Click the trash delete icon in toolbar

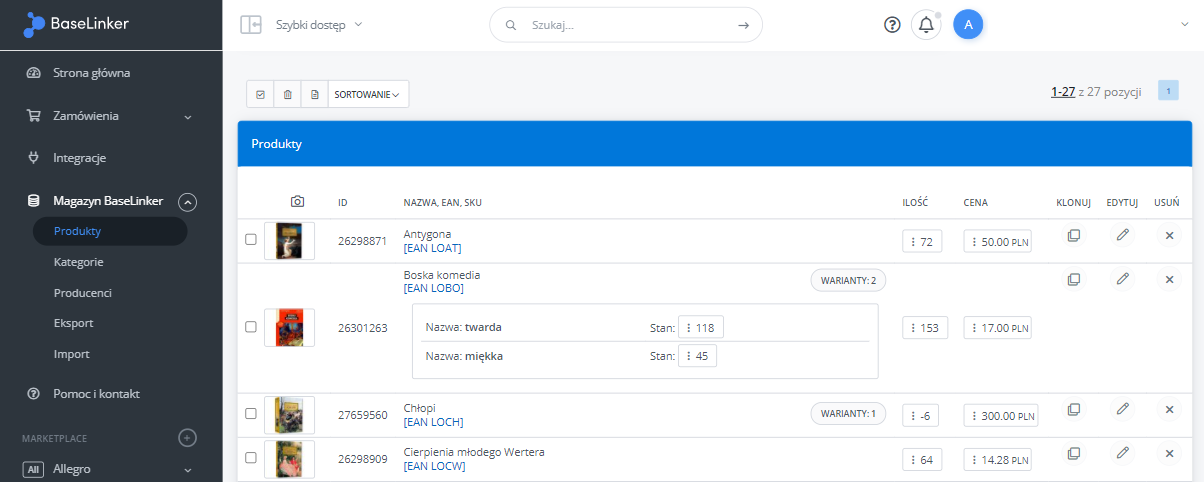click(x=288, y=95)
